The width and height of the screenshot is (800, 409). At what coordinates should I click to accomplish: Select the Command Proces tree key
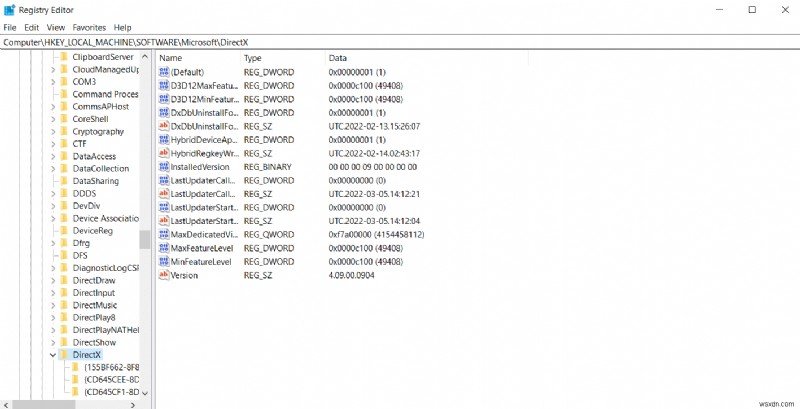click(105, 94)
